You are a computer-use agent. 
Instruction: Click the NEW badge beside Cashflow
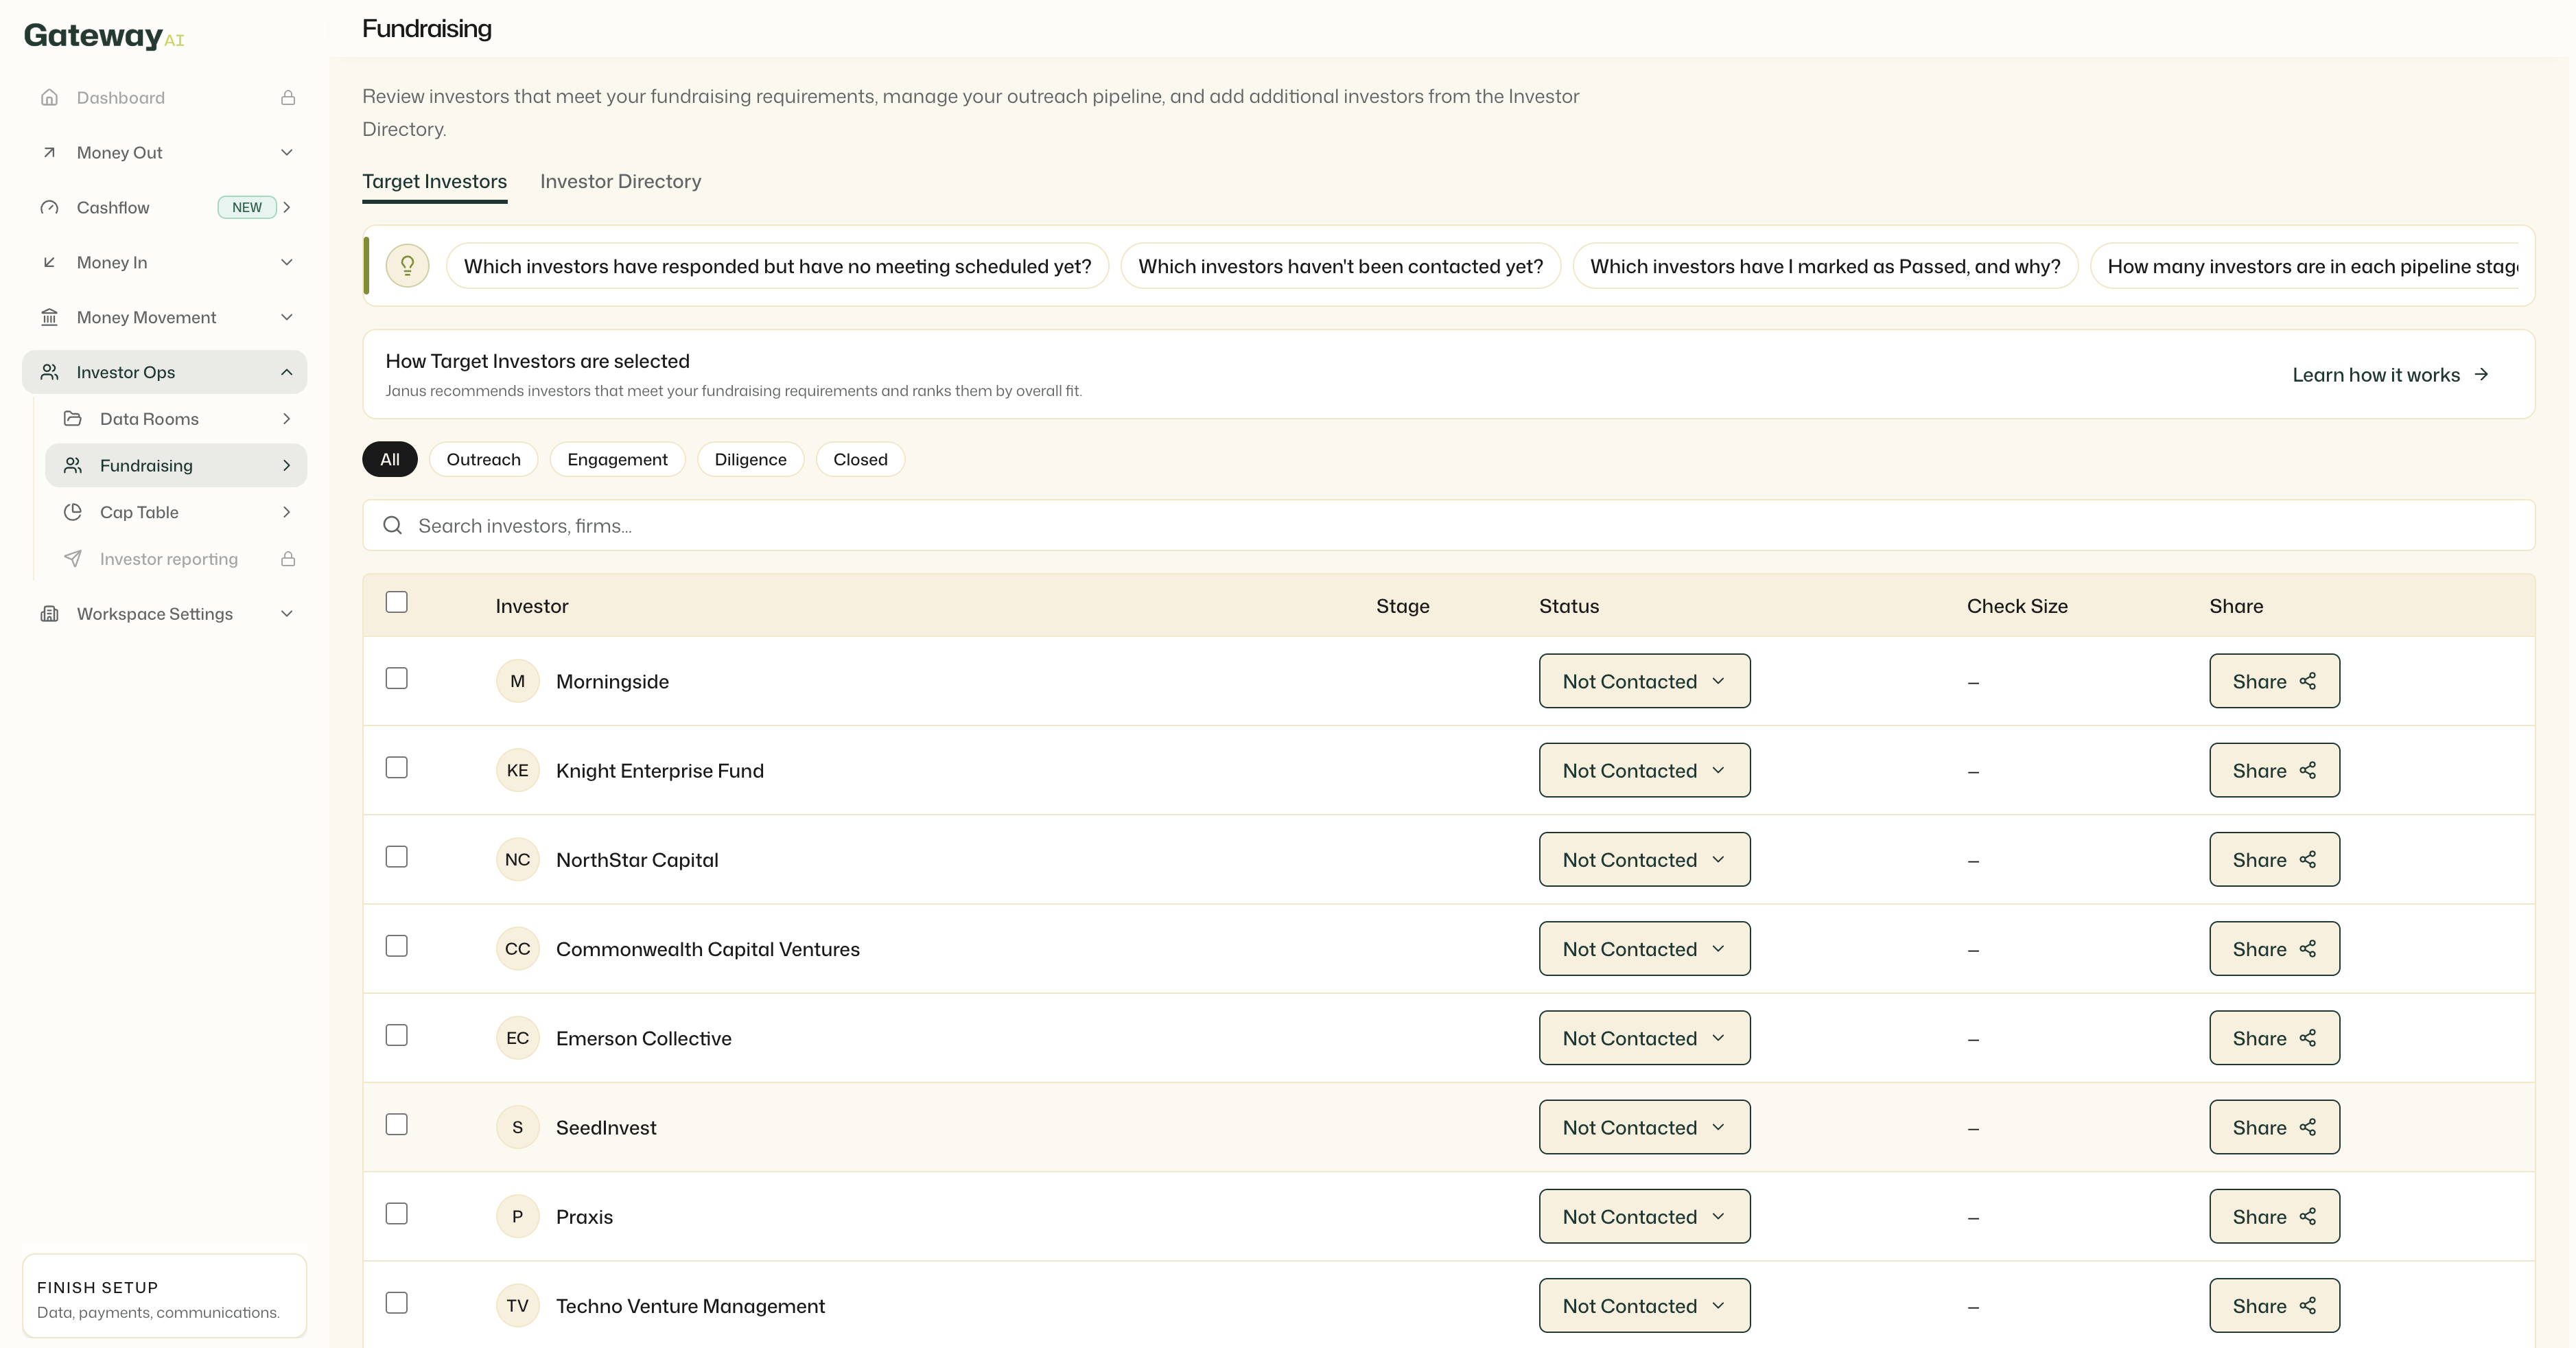(247, 207)
